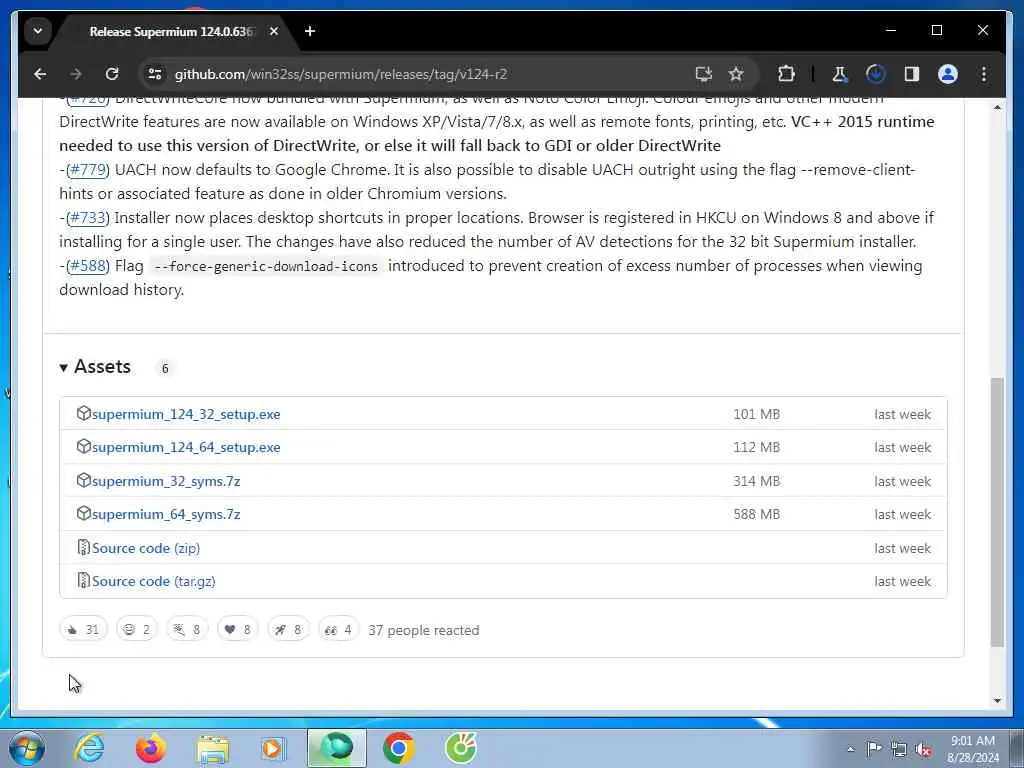1024x768 pixels.
Task: Click the scrollbar up arrow
Action: (997, 106)
